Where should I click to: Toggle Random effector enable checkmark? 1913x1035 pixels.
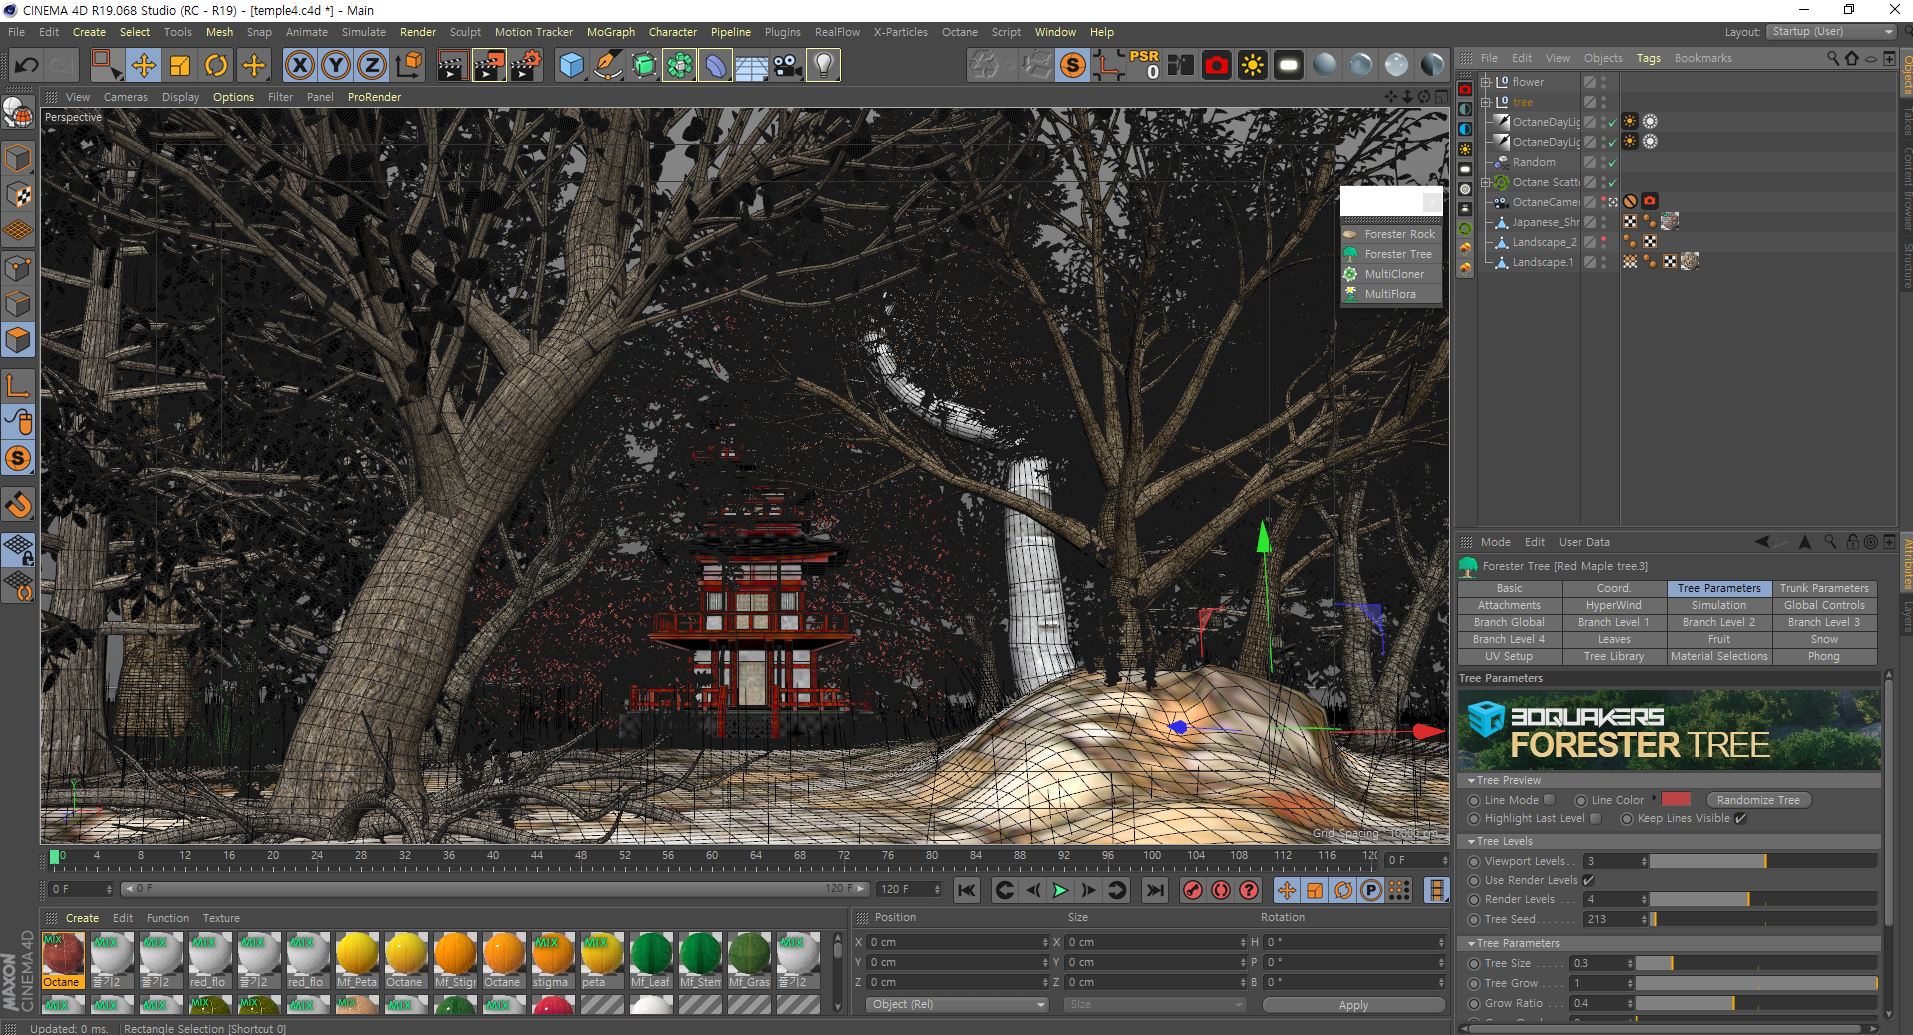pos(1612,162)
